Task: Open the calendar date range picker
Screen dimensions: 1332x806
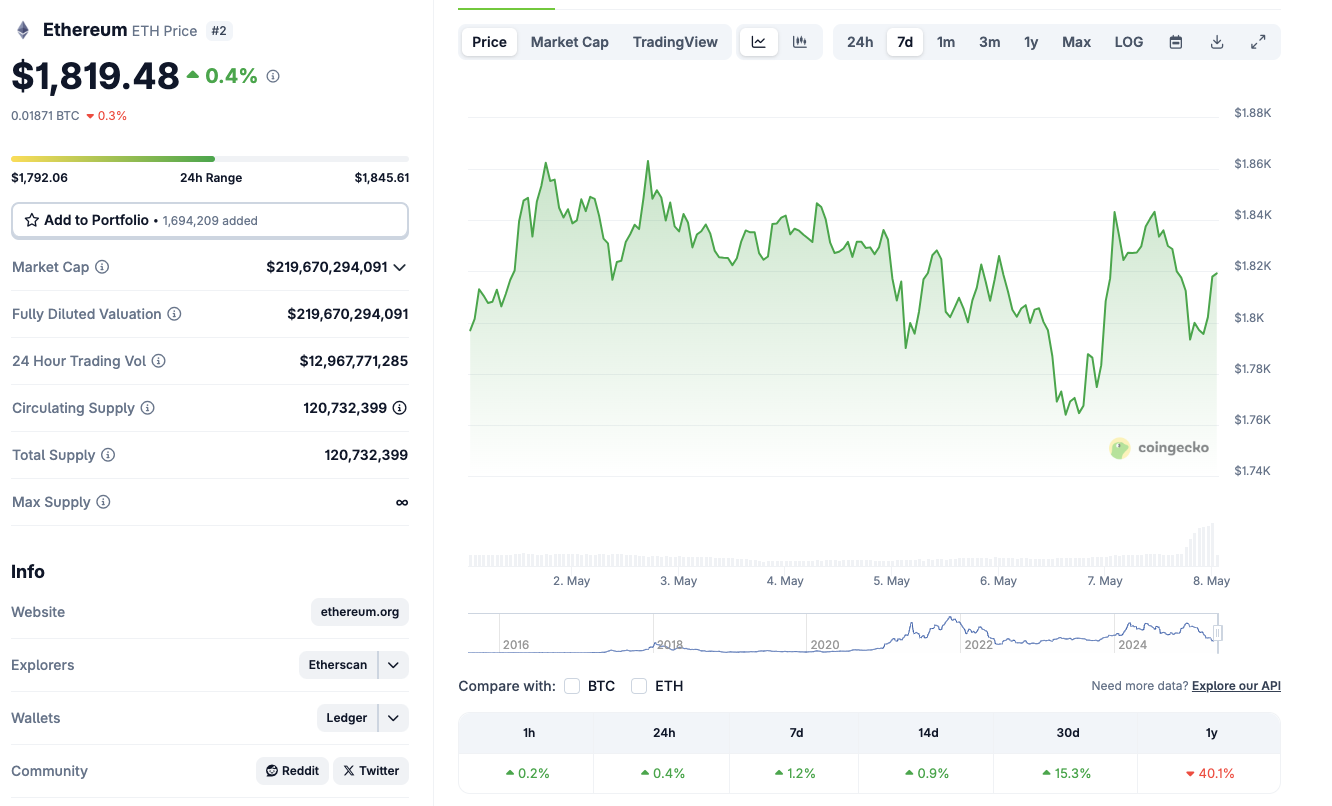Action: click(x=1176, y=42)
